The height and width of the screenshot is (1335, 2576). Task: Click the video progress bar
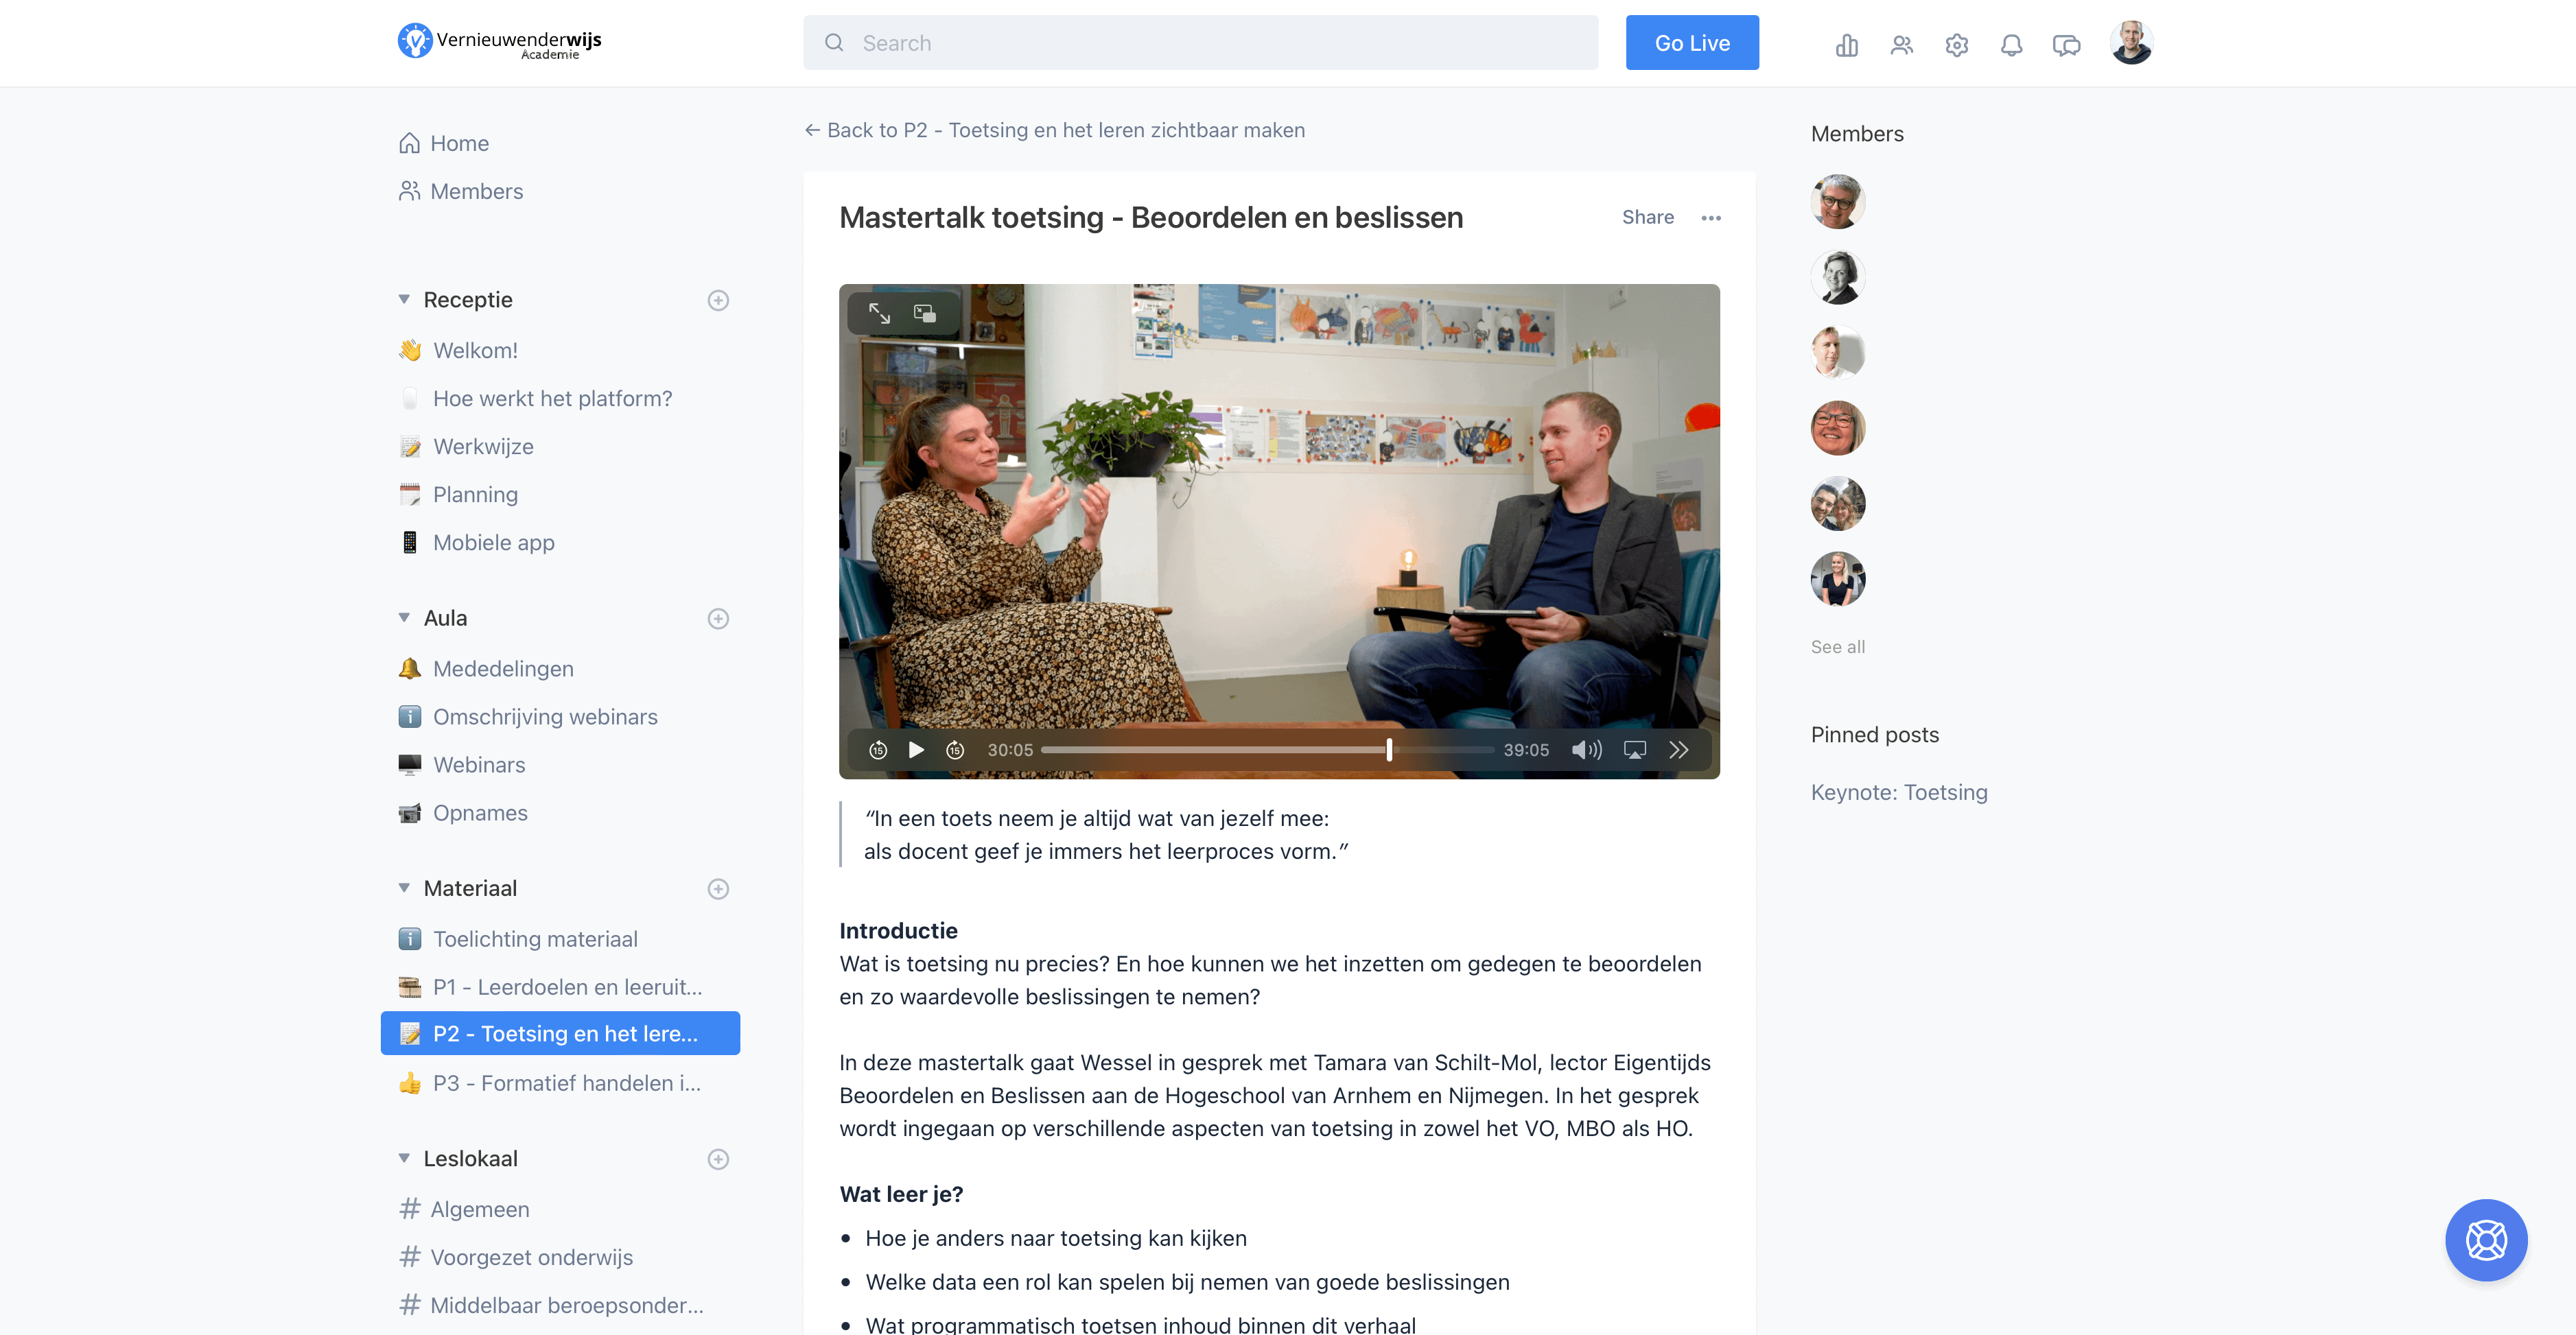[x=1267, y=750]
